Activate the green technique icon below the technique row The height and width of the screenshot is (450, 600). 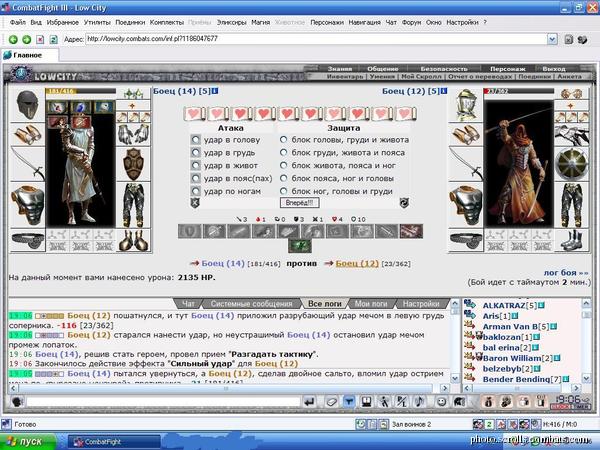[300, 246]
